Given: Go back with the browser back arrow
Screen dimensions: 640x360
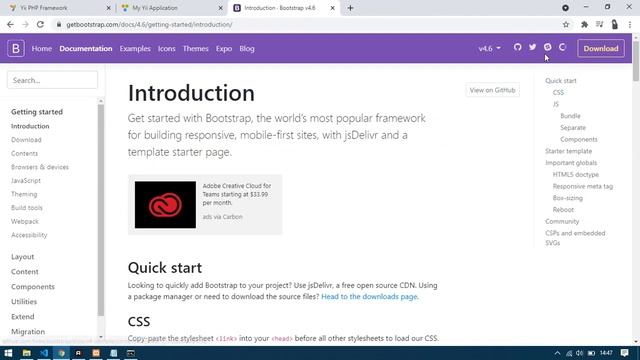Looking at the screenshot, I should 11,24.
